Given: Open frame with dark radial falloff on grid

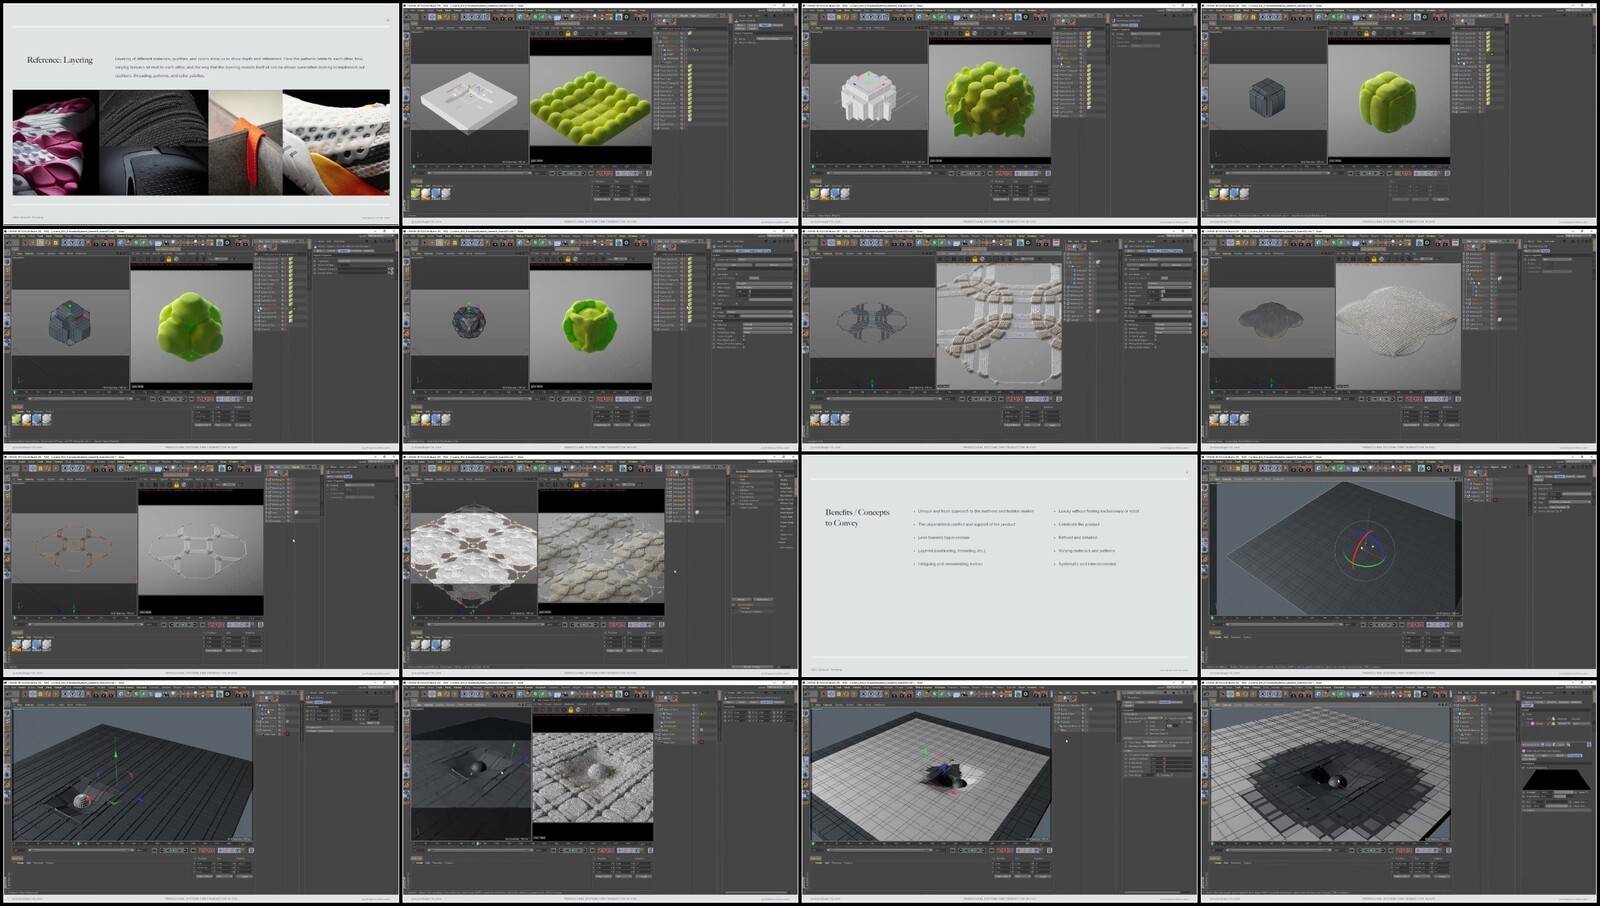Looking at the screenshot, I should [x=1399, y=791].
